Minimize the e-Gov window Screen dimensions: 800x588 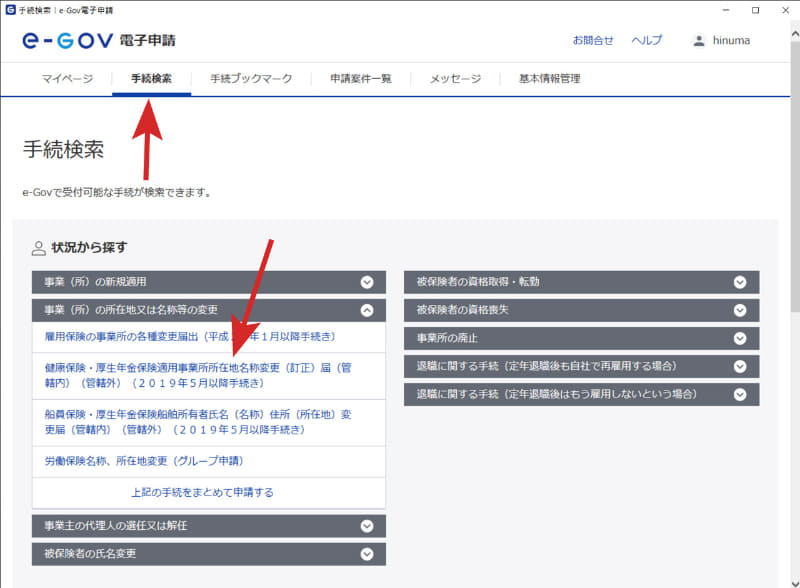click(726, 10)
